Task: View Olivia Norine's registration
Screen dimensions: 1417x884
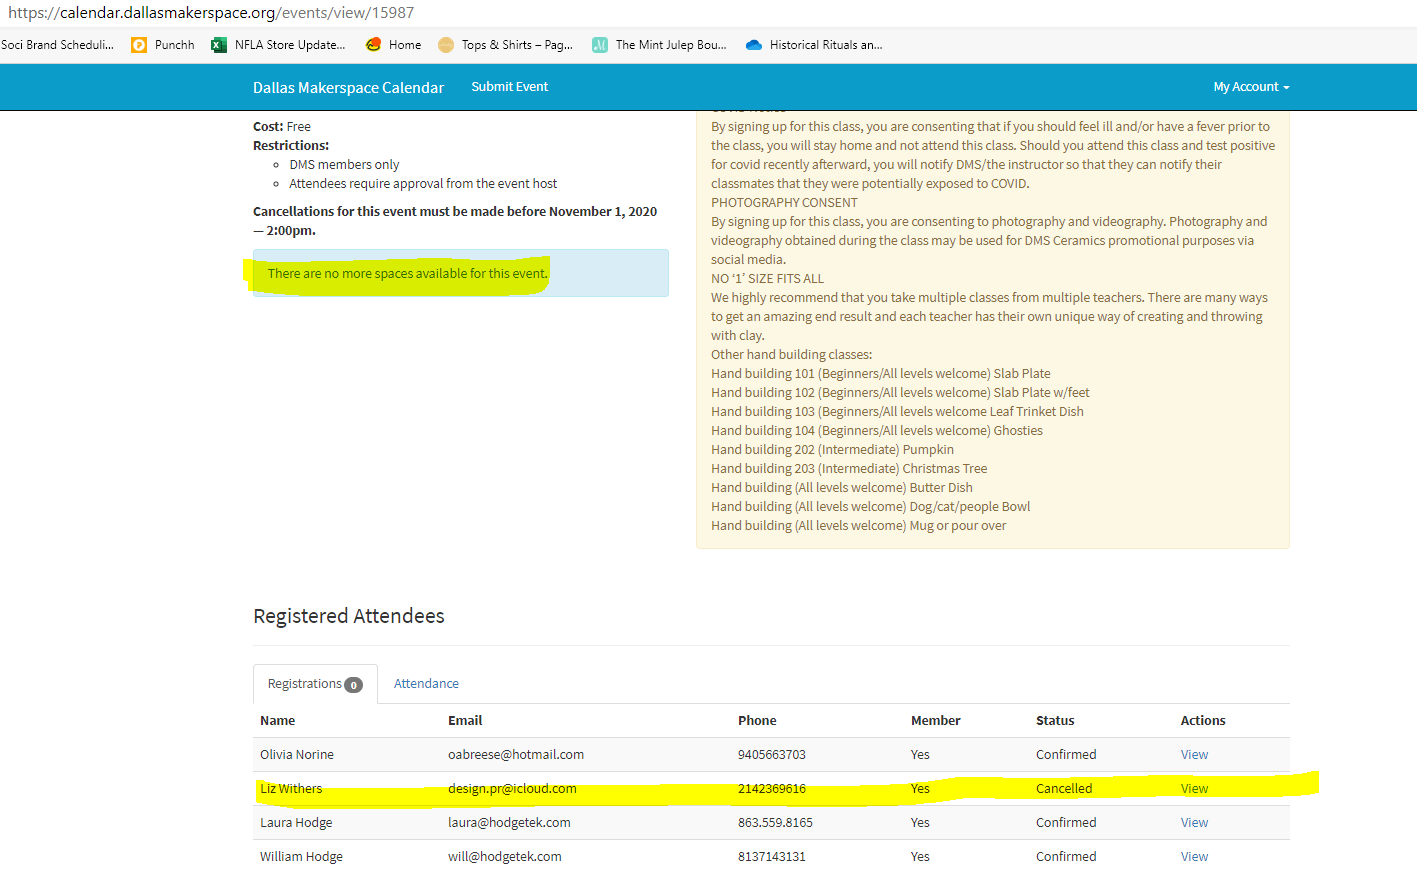Action: [x=1194, y=755]
